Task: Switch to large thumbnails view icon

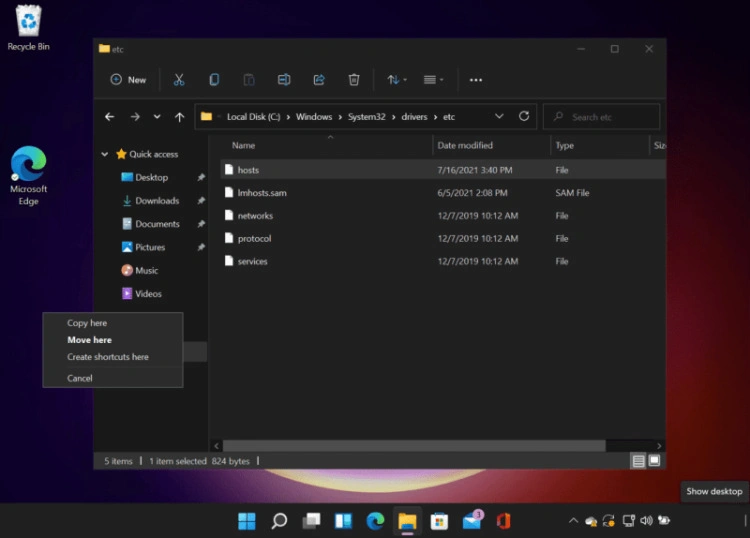Action: 654,461
